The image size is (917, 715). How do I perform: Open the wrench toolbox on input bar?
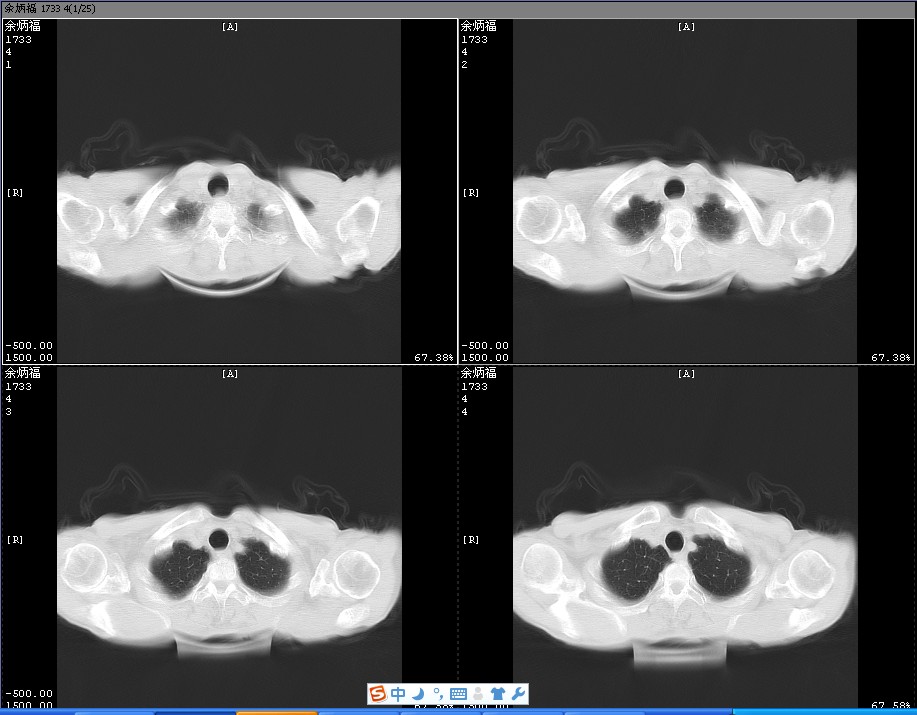518,694
